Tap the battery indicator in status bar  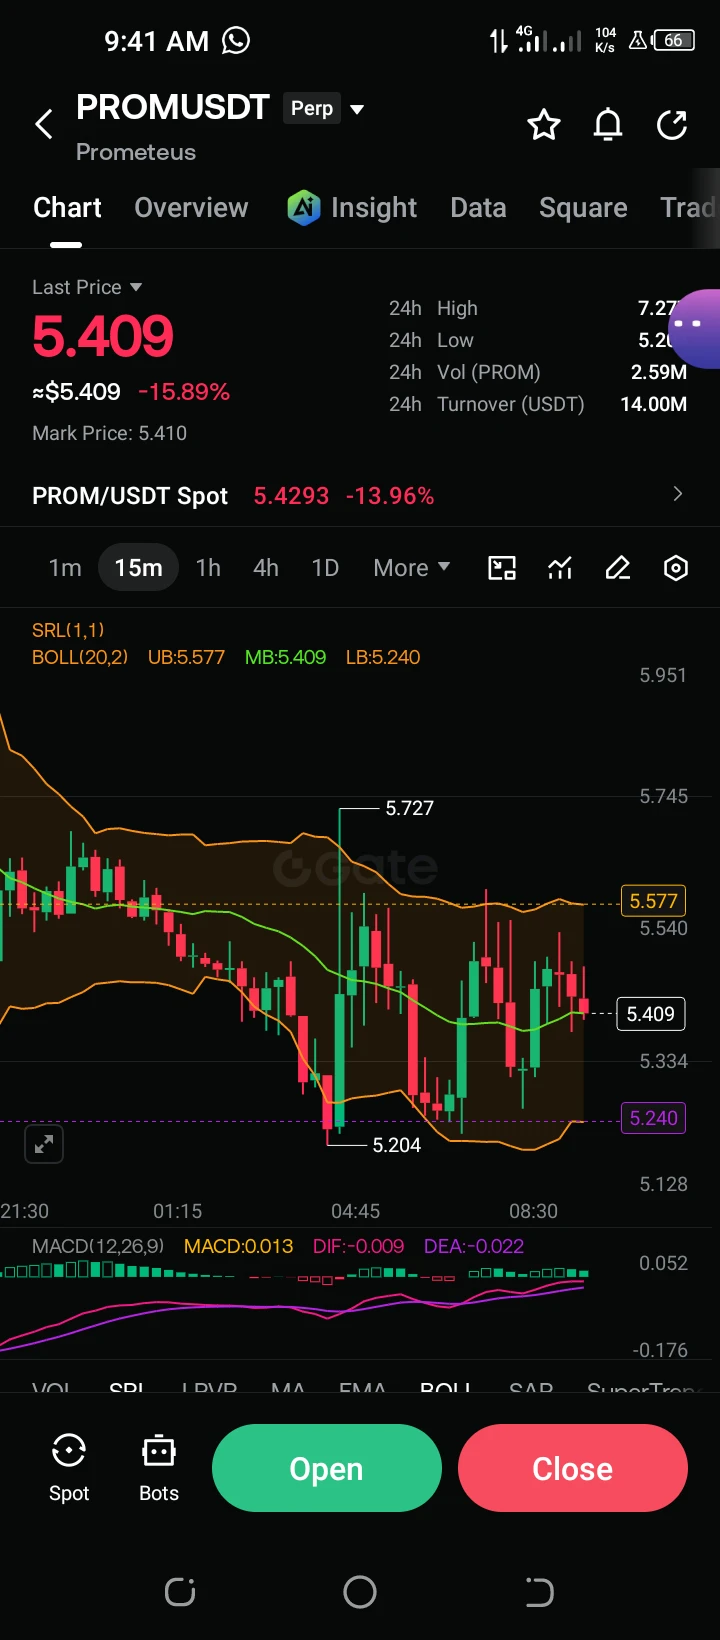click(674, 41)
